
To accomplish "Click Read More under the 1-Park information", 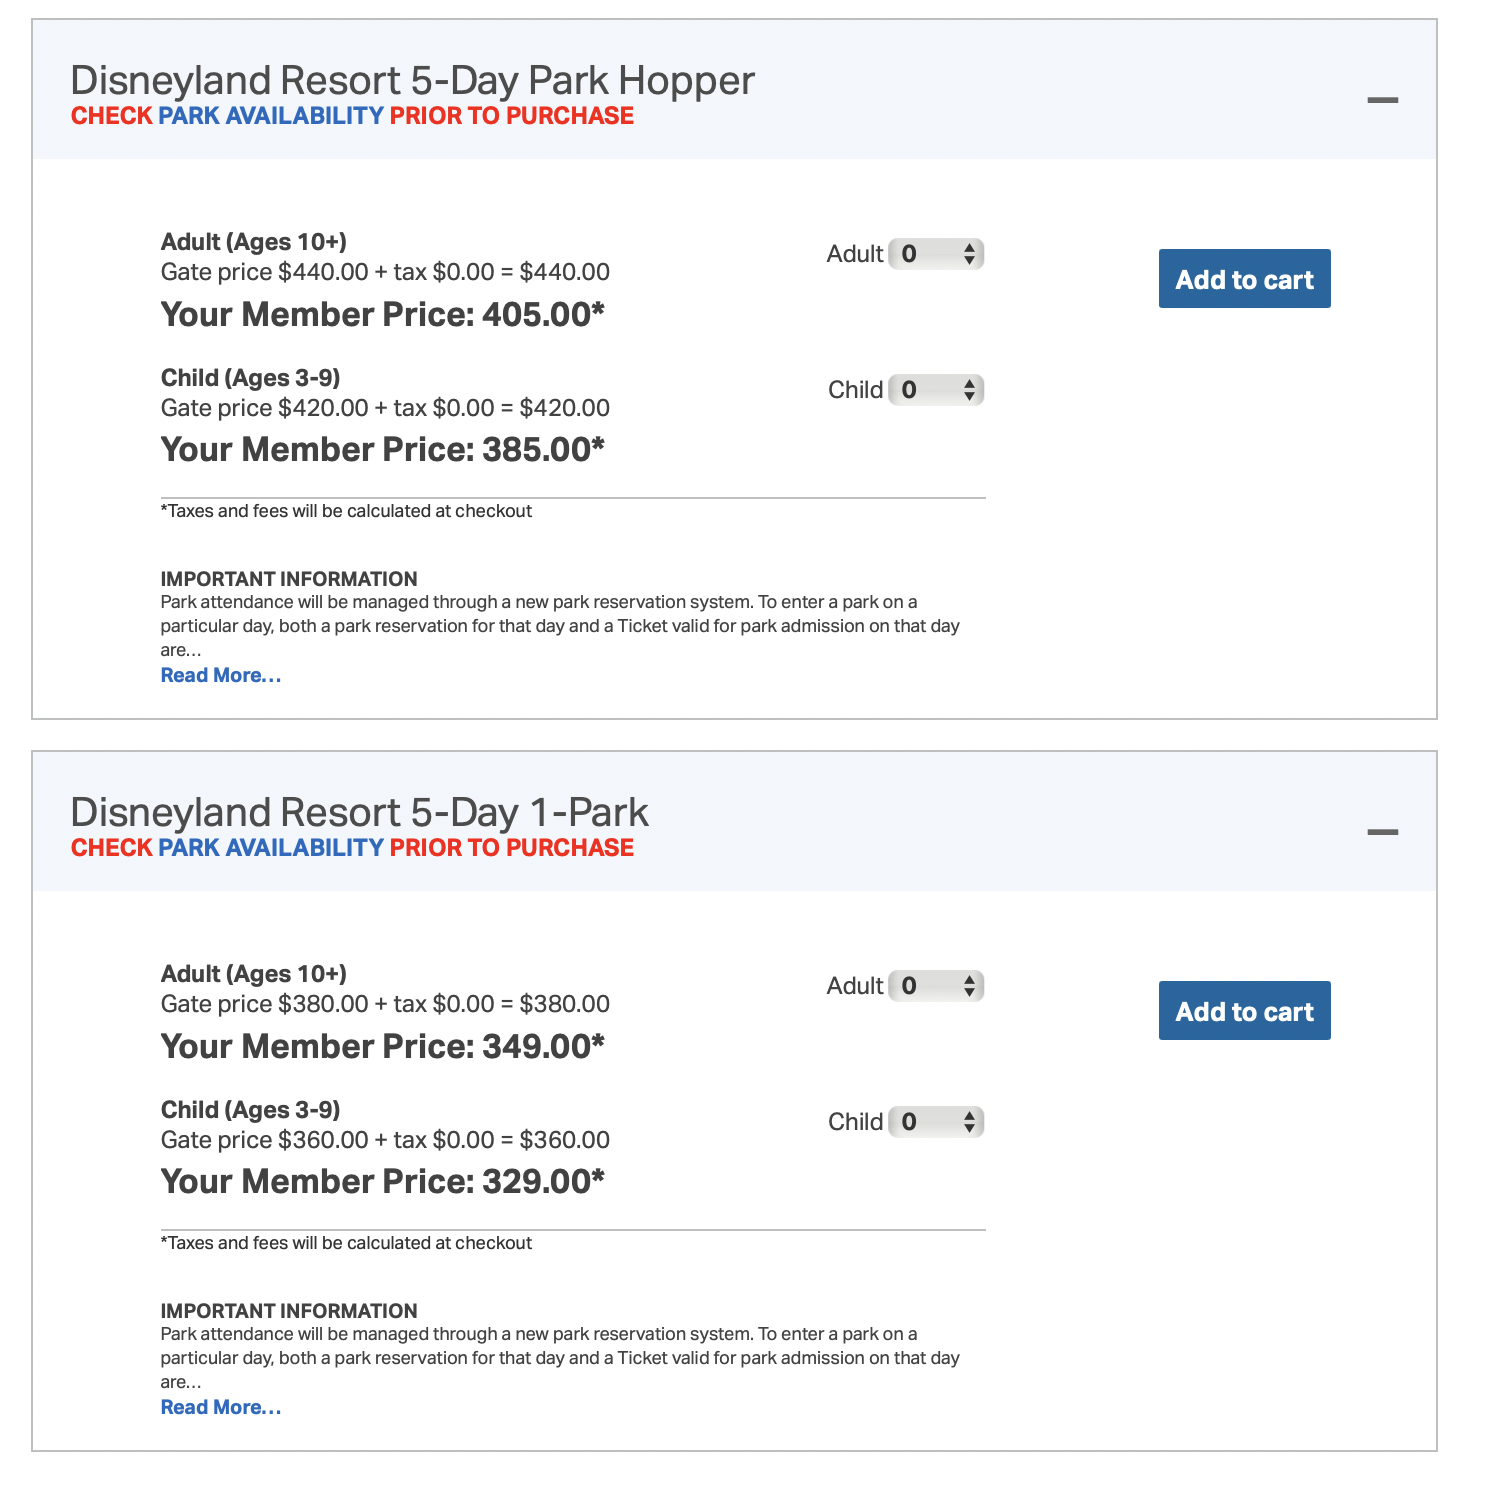I will pos(221,1407).
